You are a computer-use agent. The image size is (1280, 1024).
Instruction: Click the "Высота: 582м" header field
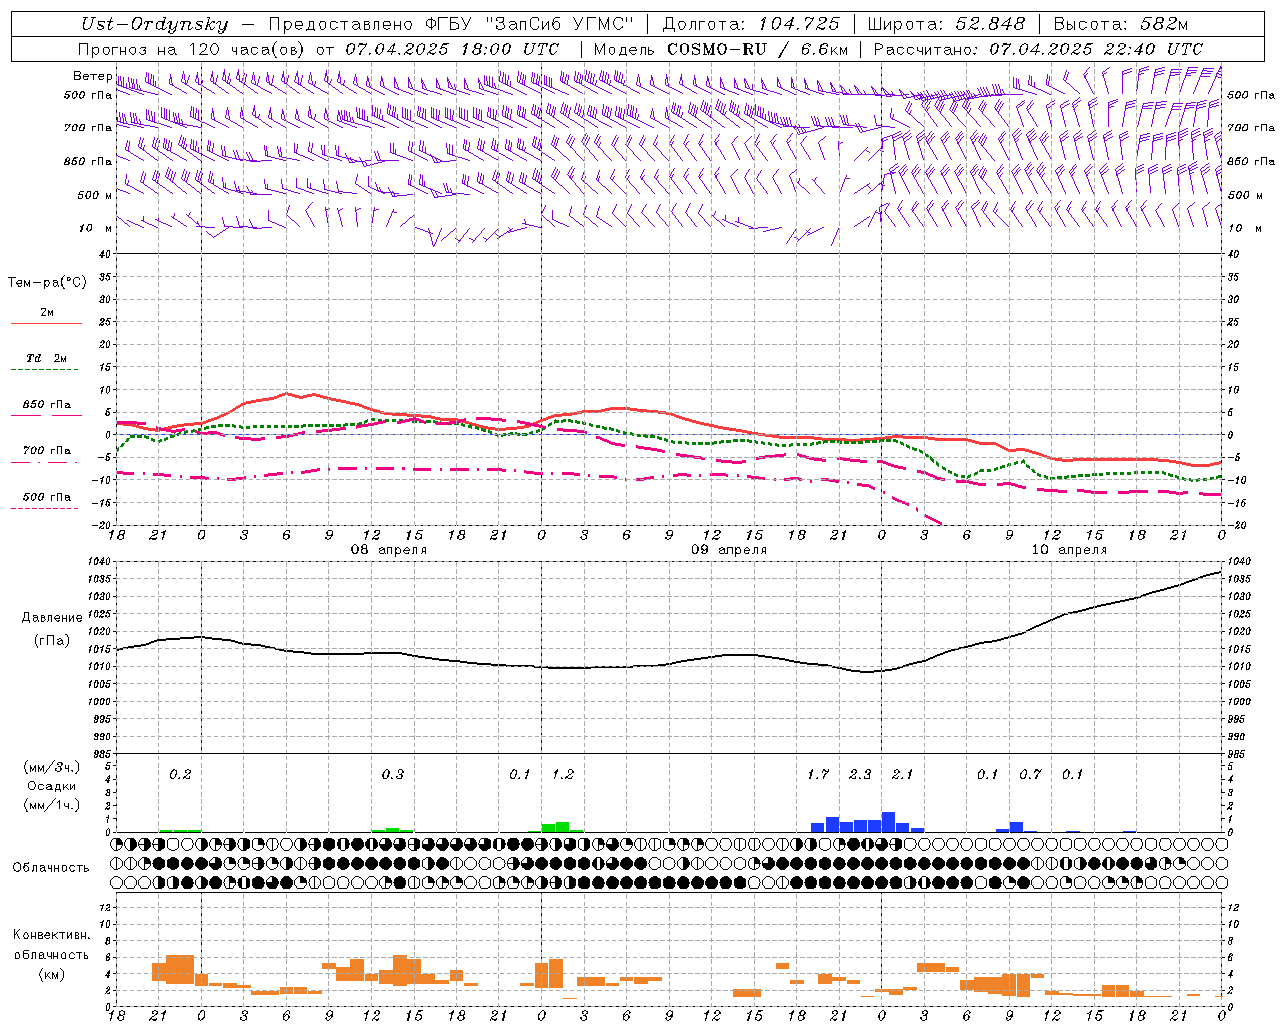coord(1121,24)
